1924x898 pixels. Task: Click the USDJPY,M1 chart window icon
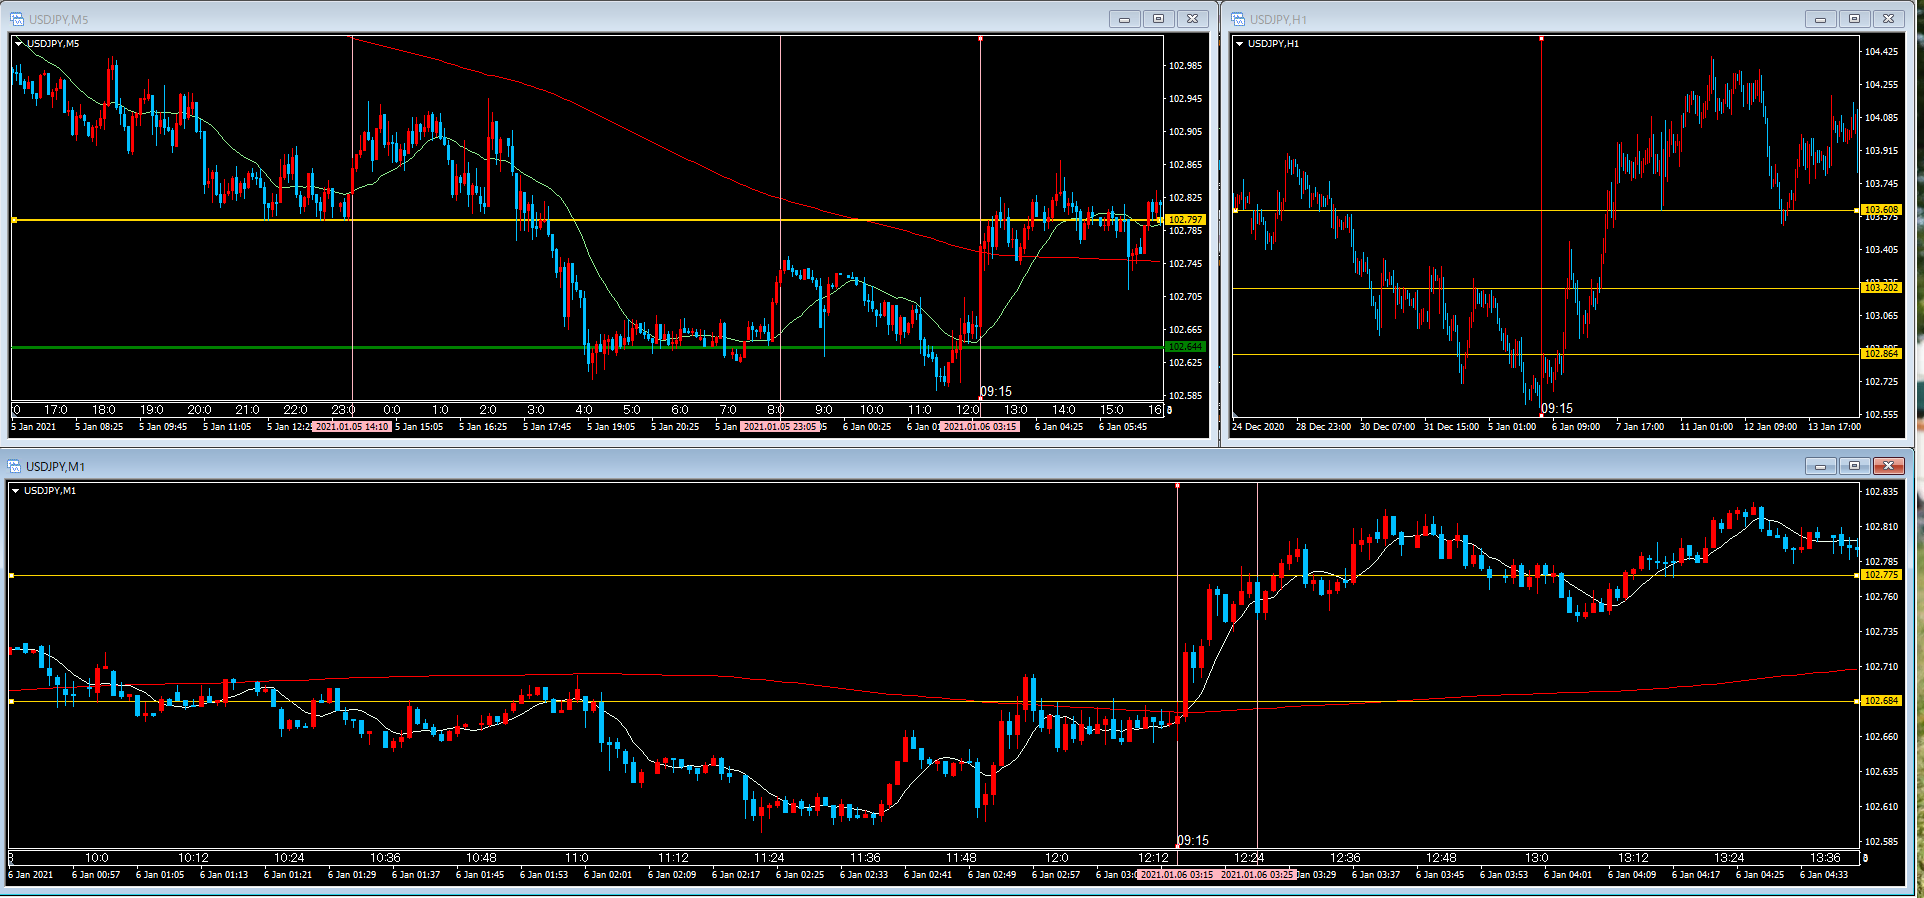pyautogui.click(x=14, y=466)
